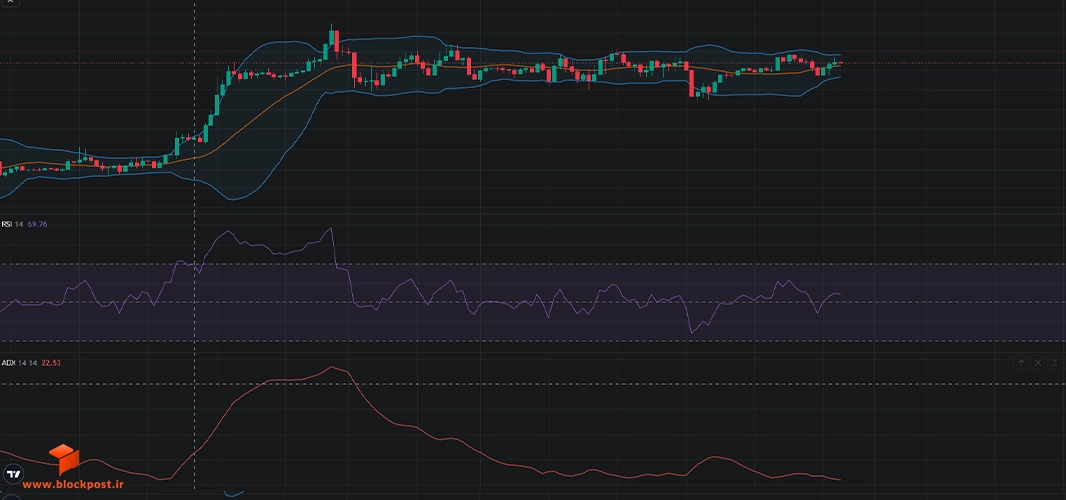Screen dimensions: 1066x500
Task: Select the RSI line at its highest peak
Action: [331, 229]
